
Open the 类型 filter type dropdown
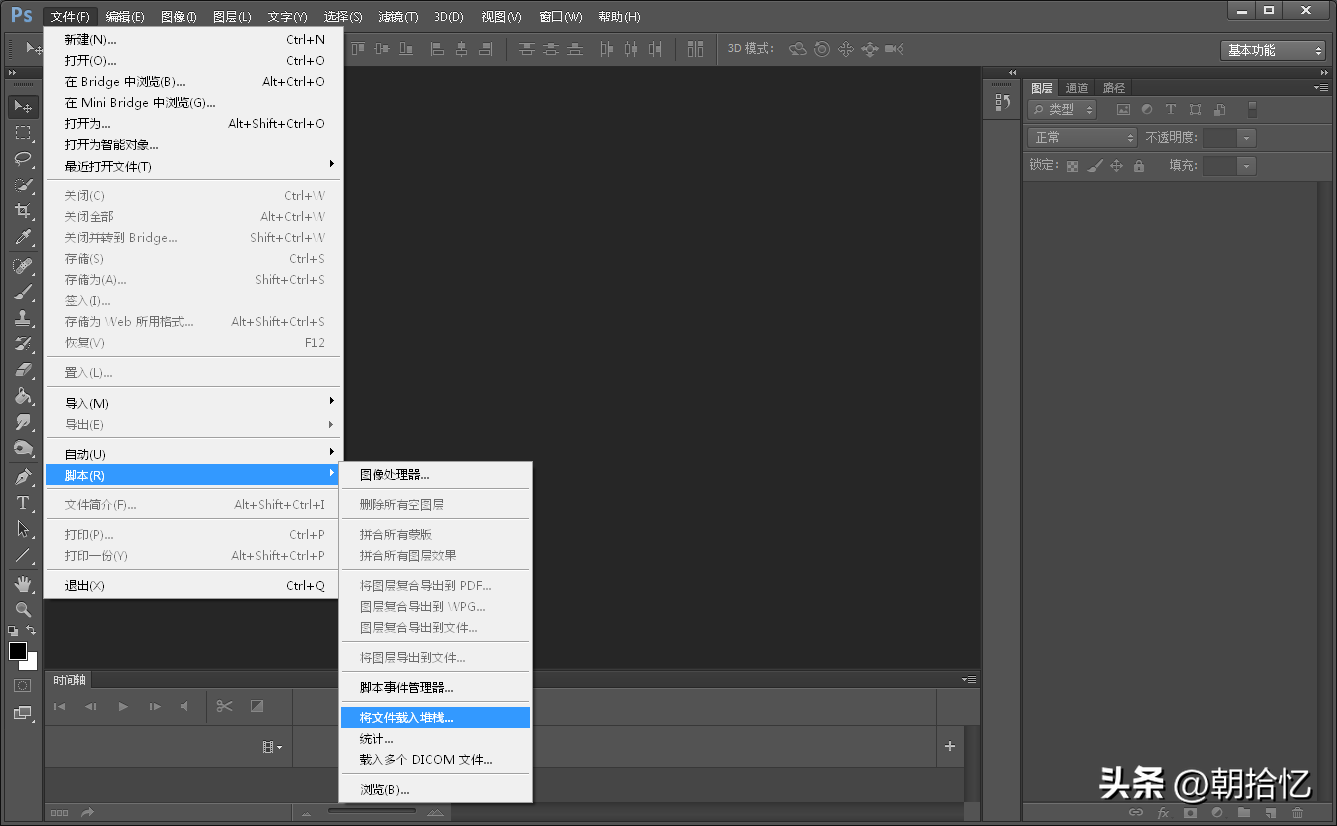1062,110
